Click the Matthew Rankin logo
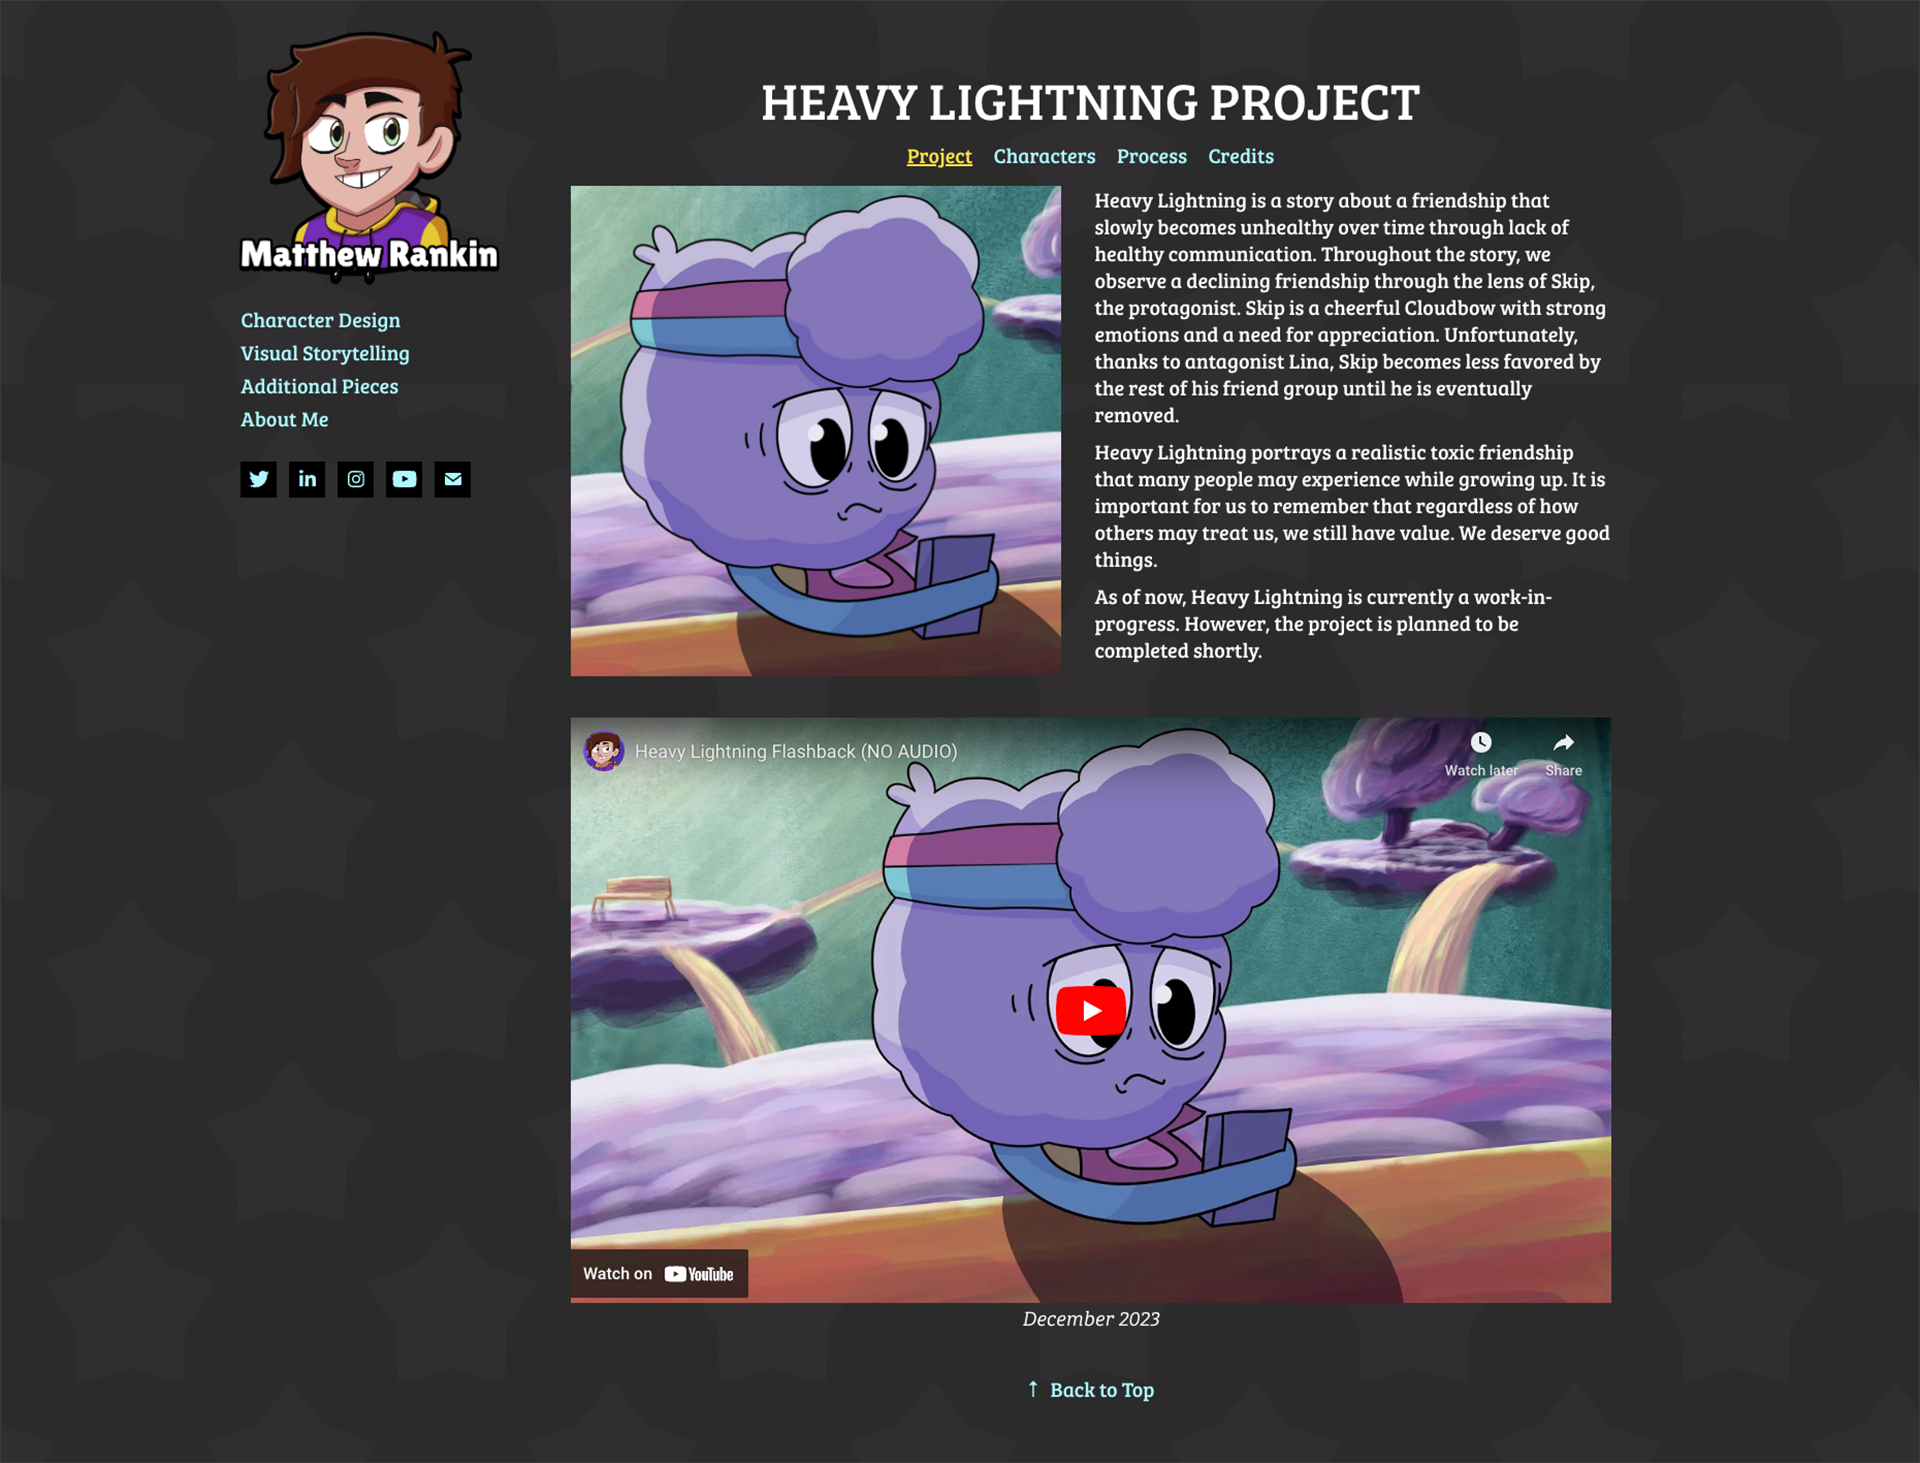This screenshot has width=1920, height=1463. coord(368,155)
